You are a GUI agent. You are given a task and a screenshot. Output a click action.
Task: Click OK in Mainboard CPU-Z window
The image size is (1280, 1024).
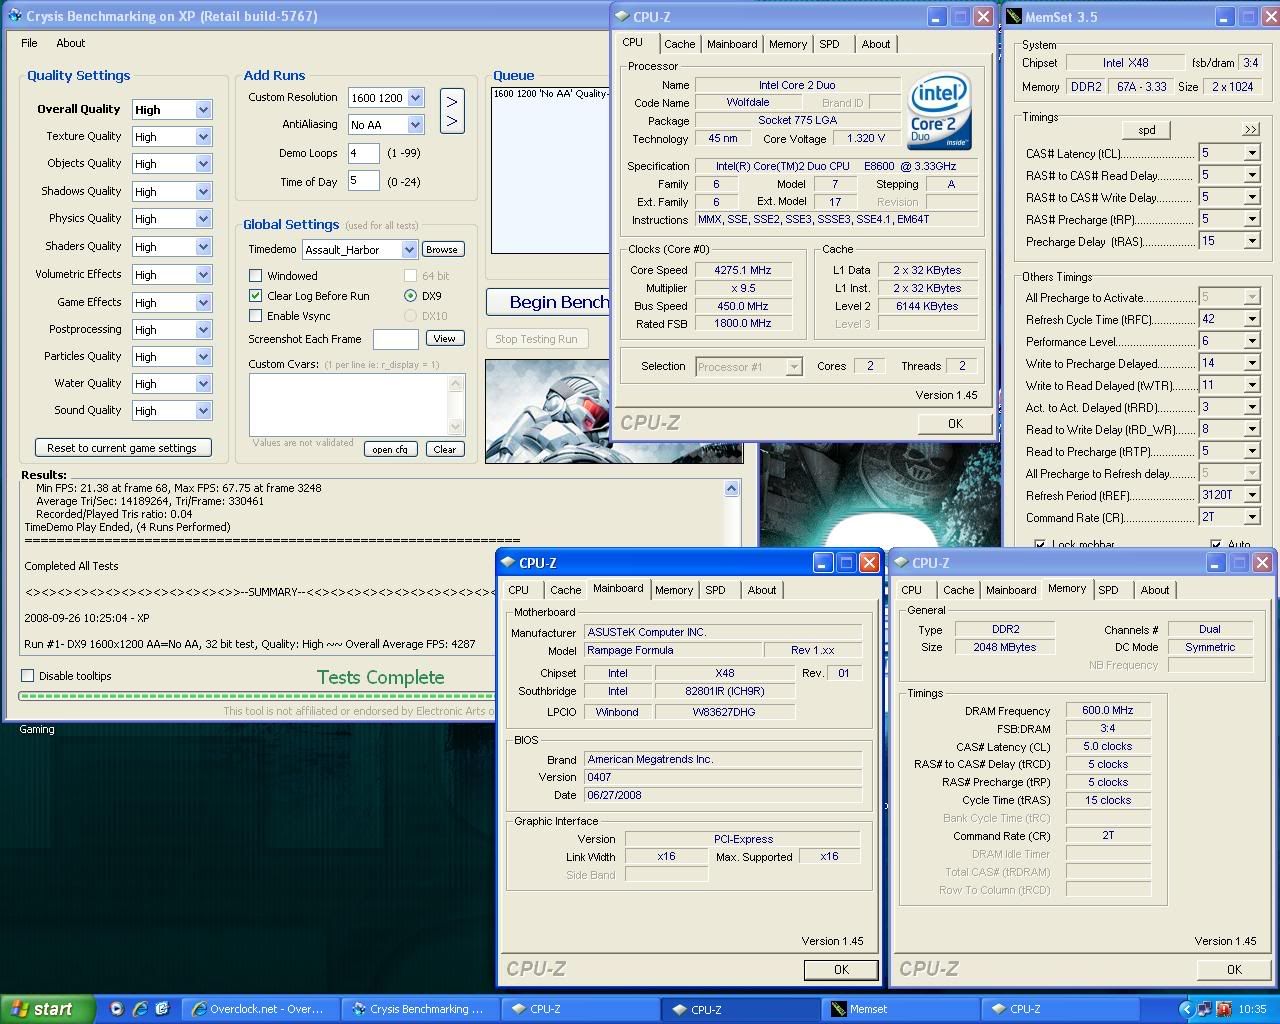(841, 970)
